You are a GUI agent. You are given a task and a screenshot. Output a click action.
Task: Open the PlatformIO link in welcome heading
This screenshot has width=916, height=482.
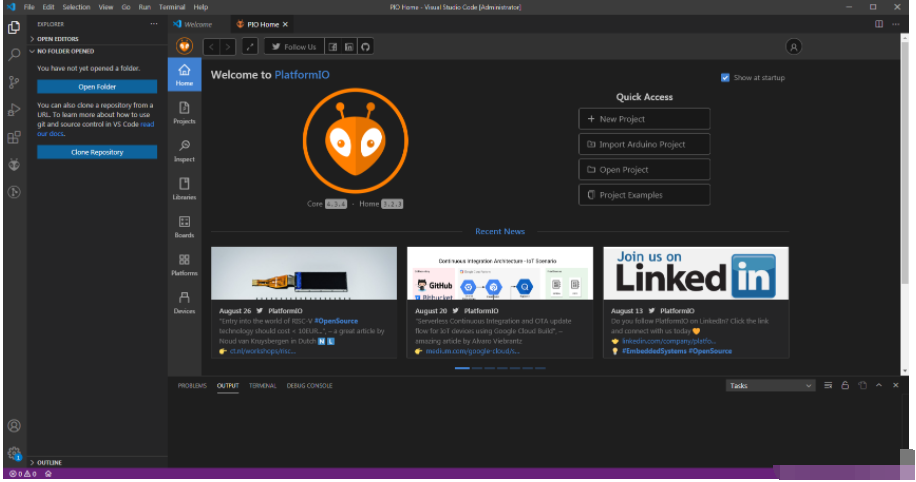coord(302,75)
